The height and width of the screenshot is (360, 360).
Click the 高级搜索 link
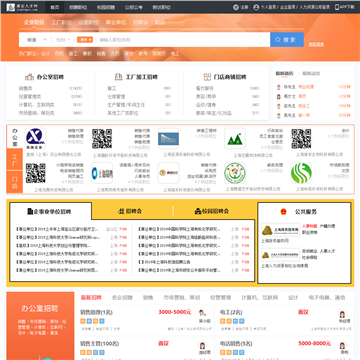tap(316, 44)
